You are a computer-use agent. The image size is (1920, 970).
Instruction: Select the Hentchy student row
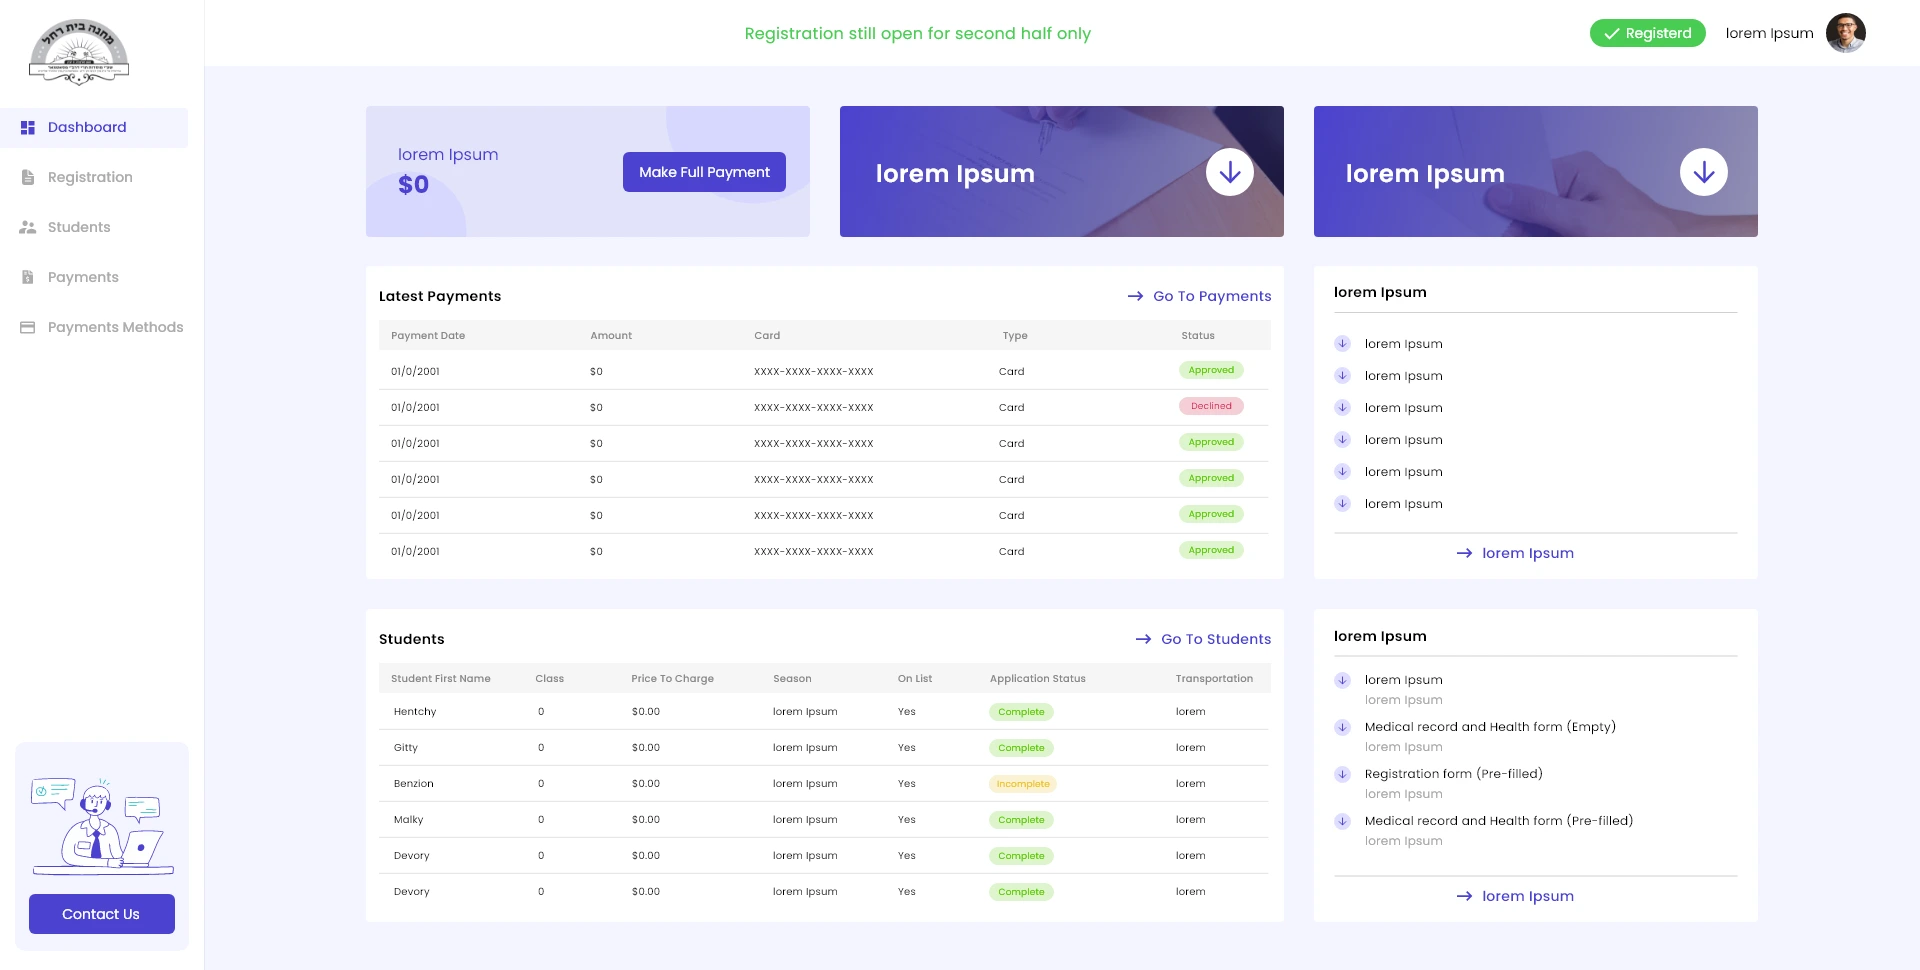[x=415, y=712]
